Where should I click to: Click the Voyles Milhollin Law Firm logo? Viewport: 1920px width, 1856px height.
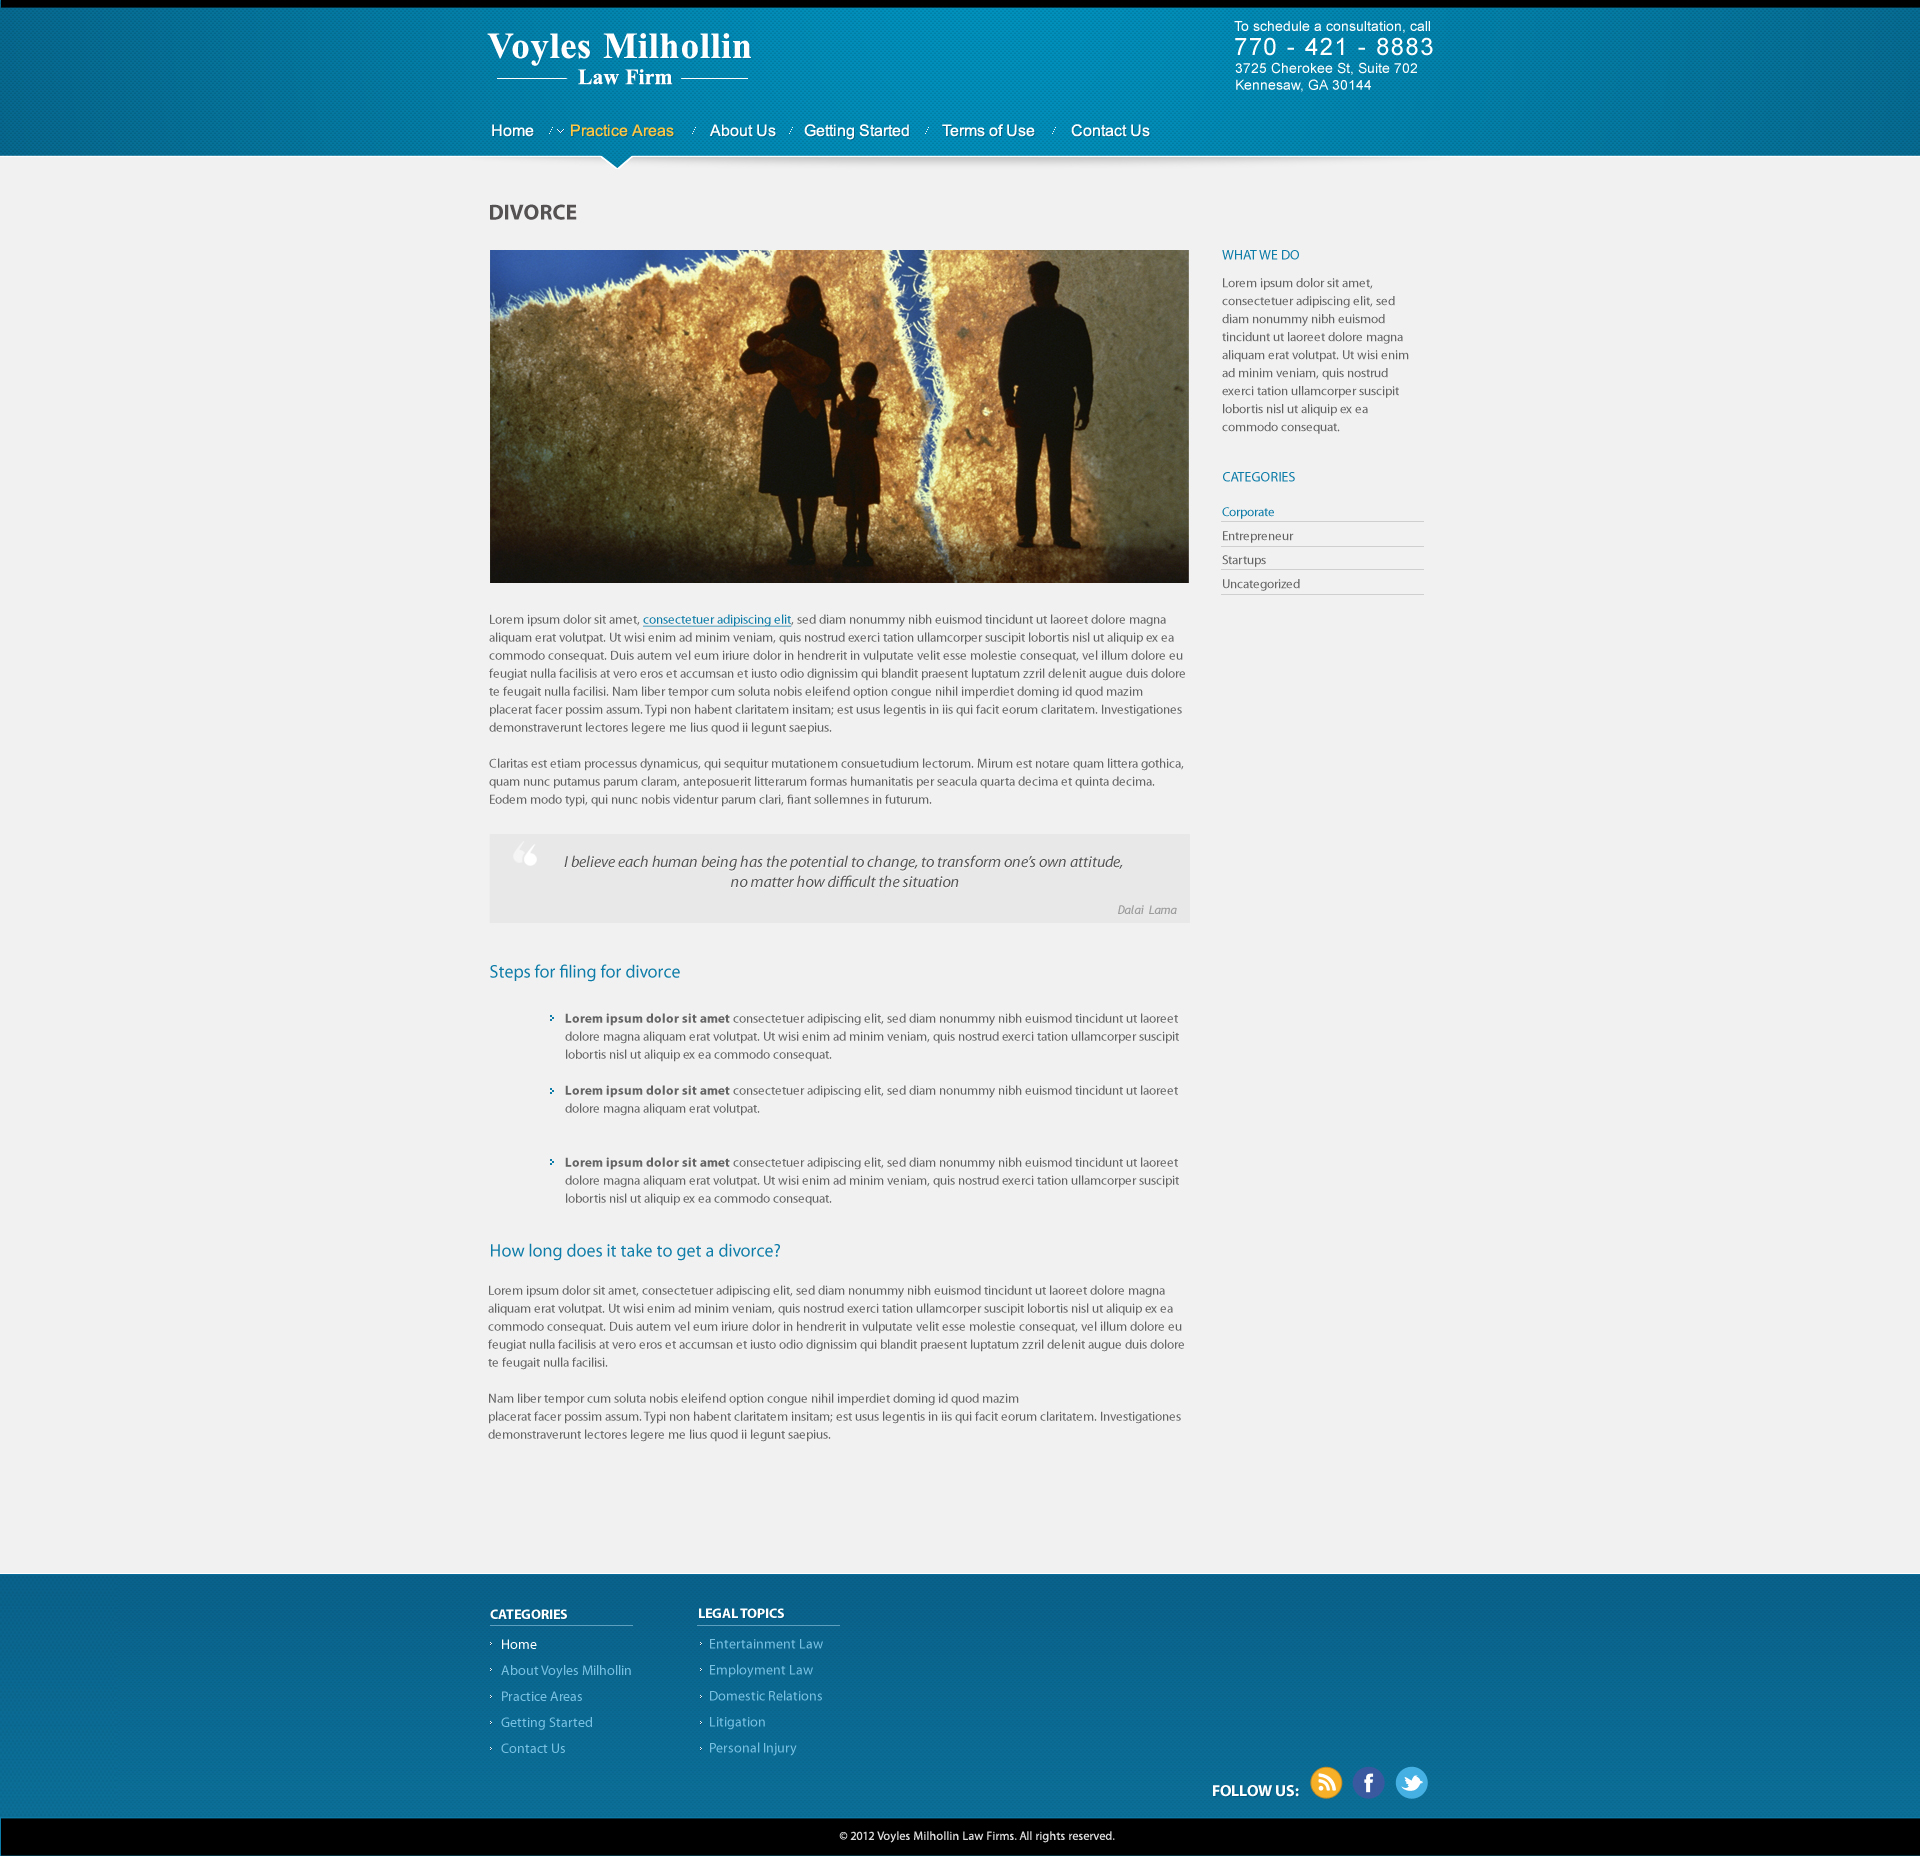(620, 58)
